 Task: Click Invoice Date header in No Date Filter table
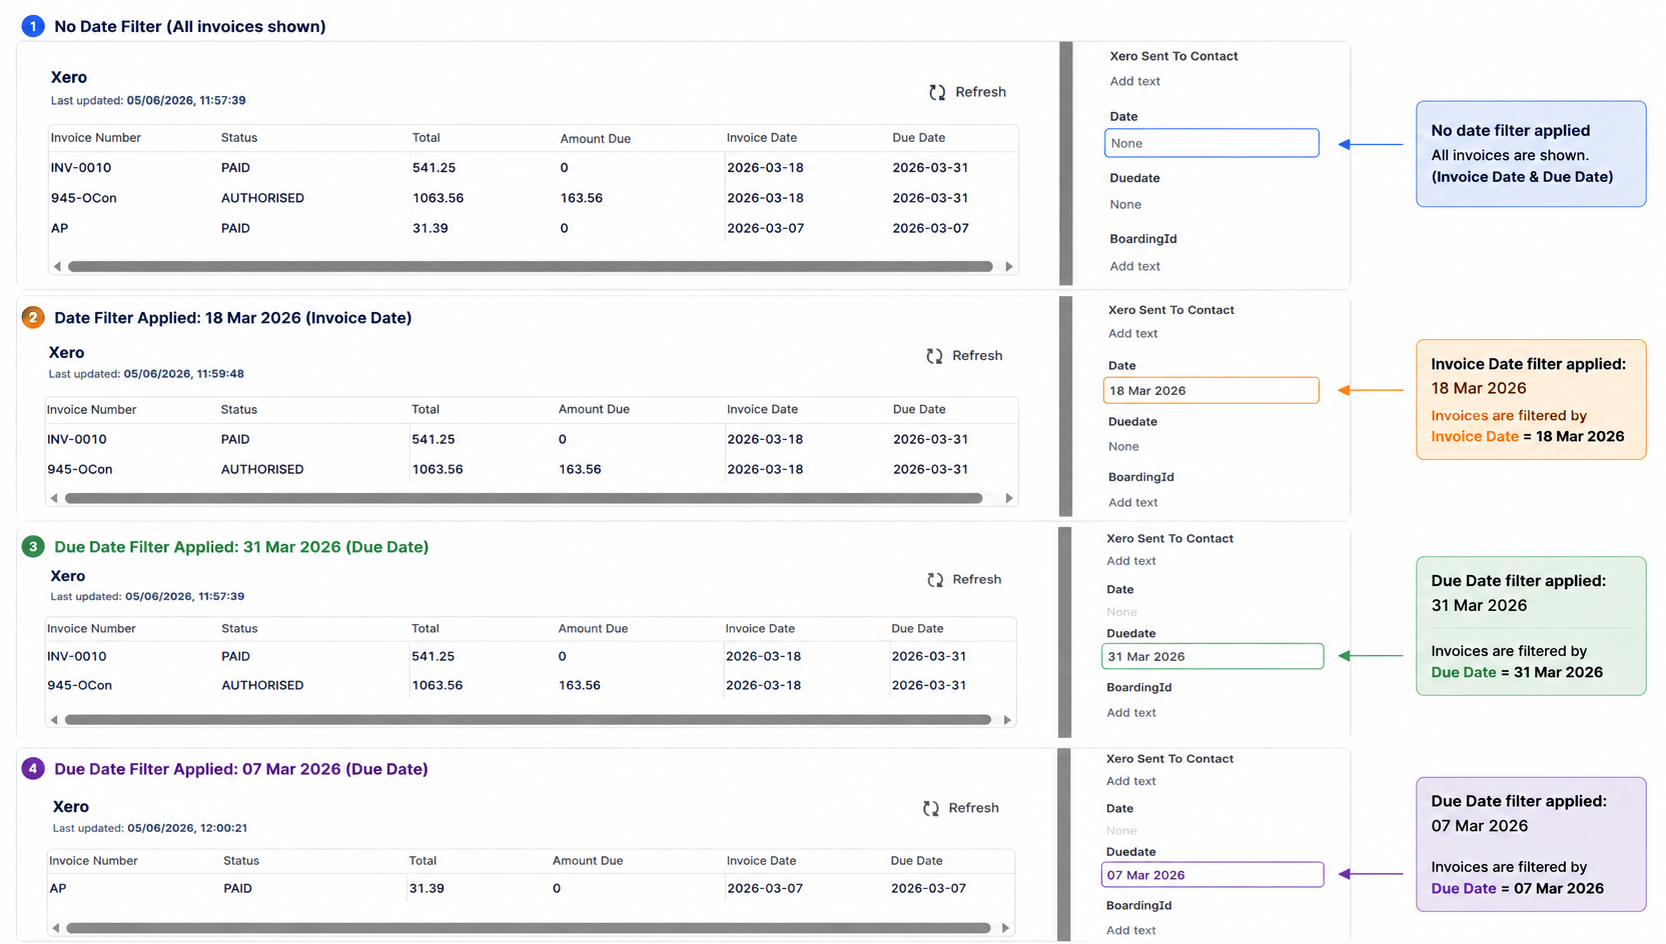click(x=762, y=138)
